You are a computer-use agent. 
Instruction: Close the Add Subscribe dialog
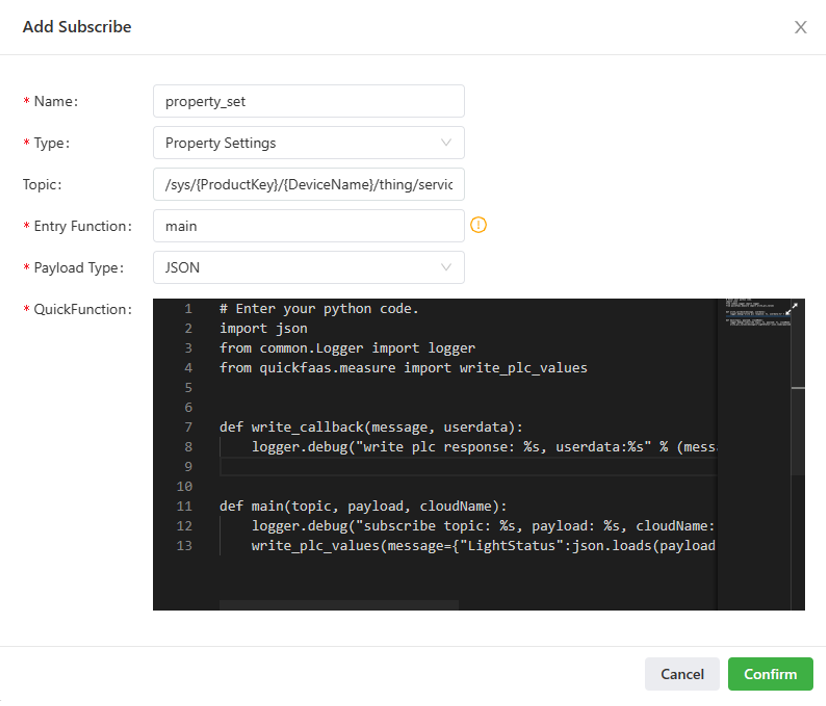coord(800,27)
